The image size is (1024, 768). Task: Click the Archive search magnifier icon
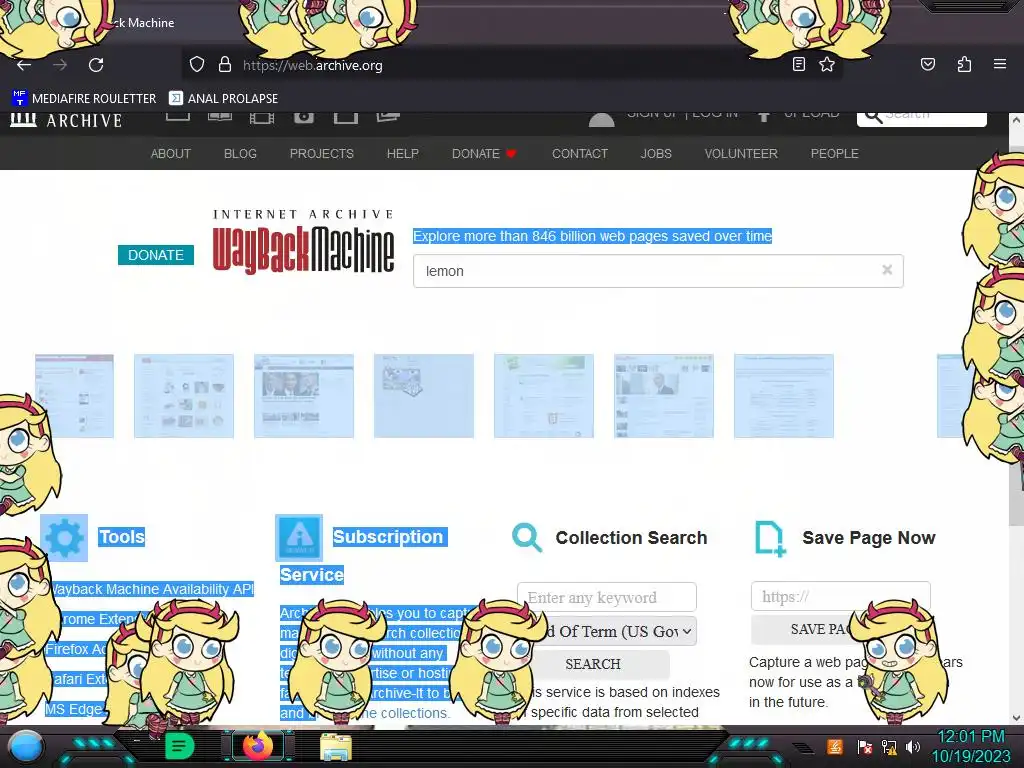(873, 117)
